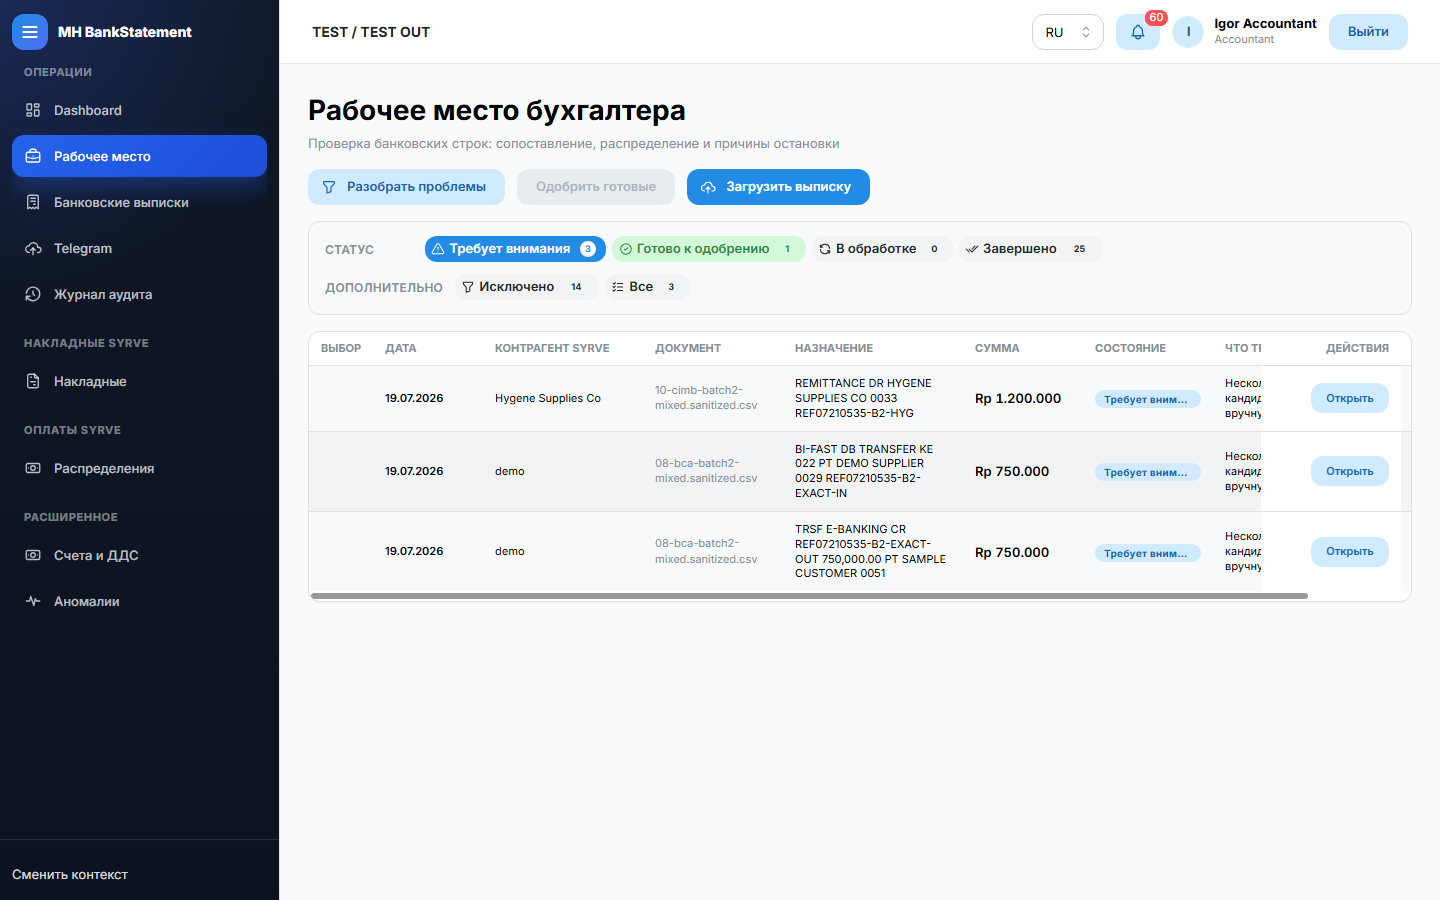Image resolution: width=1440 pixels, height=900 pixels.
Task: Click the Igor Accountant name
Action: 1265,24
